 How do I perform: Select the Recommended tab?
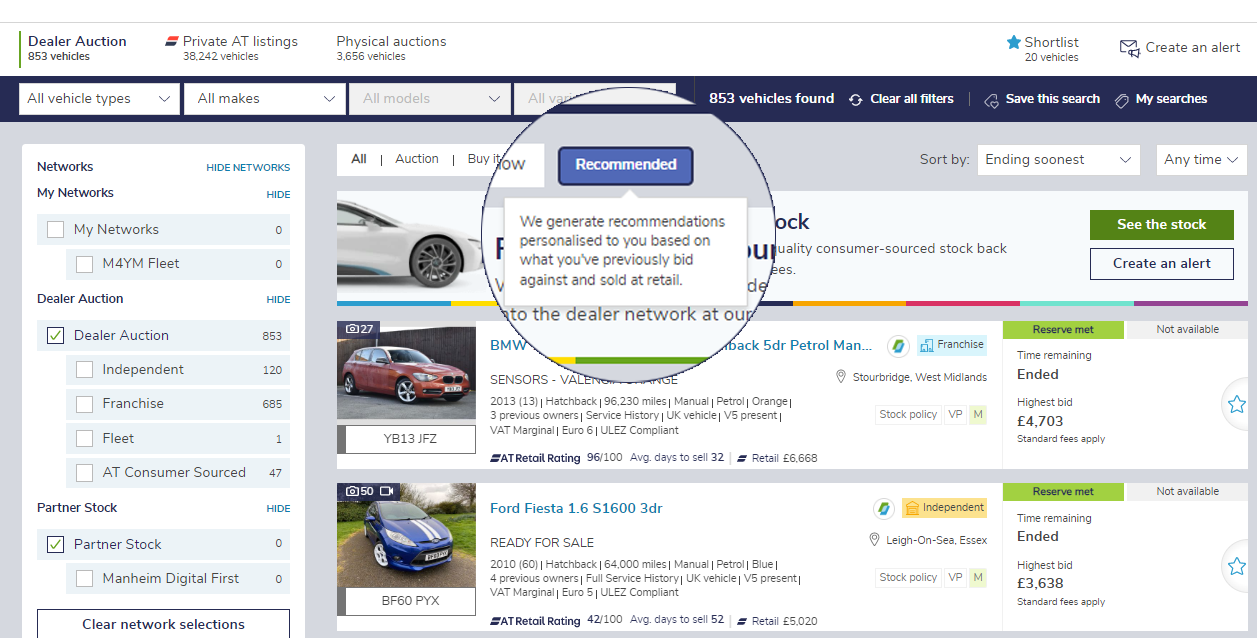626,165
